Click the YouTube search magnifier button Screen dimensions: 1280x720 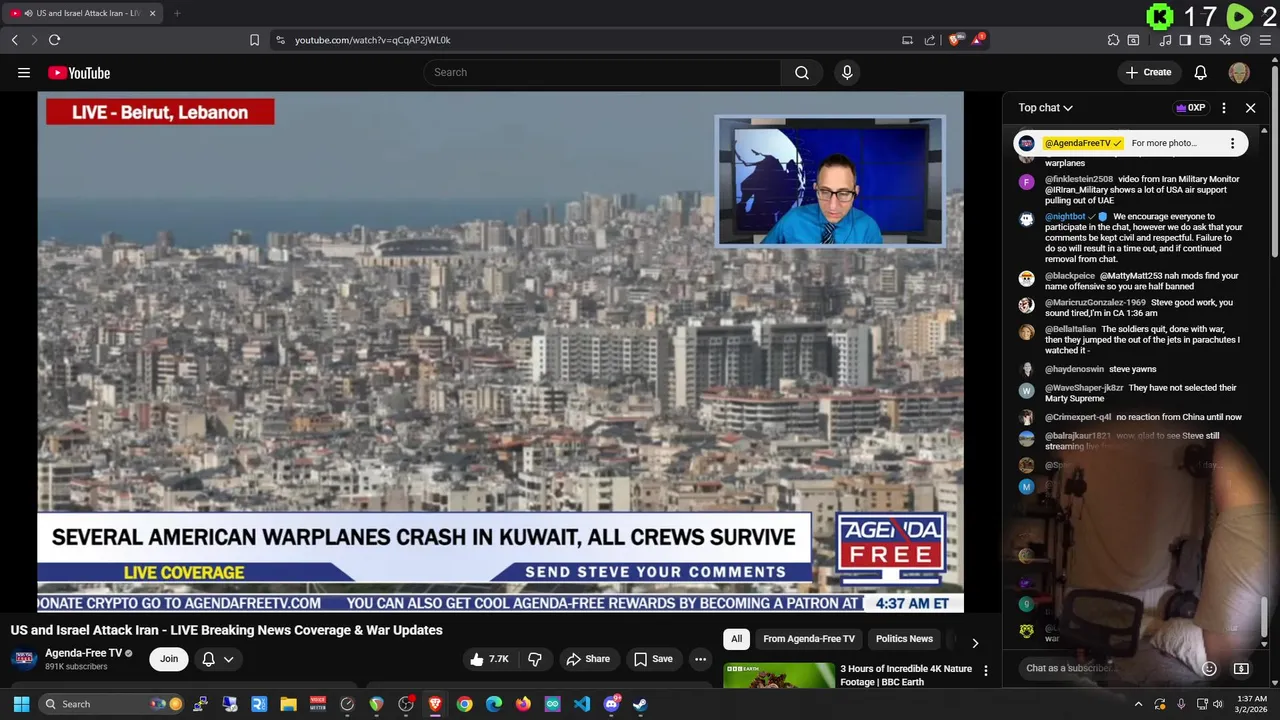tap(802, 72)
